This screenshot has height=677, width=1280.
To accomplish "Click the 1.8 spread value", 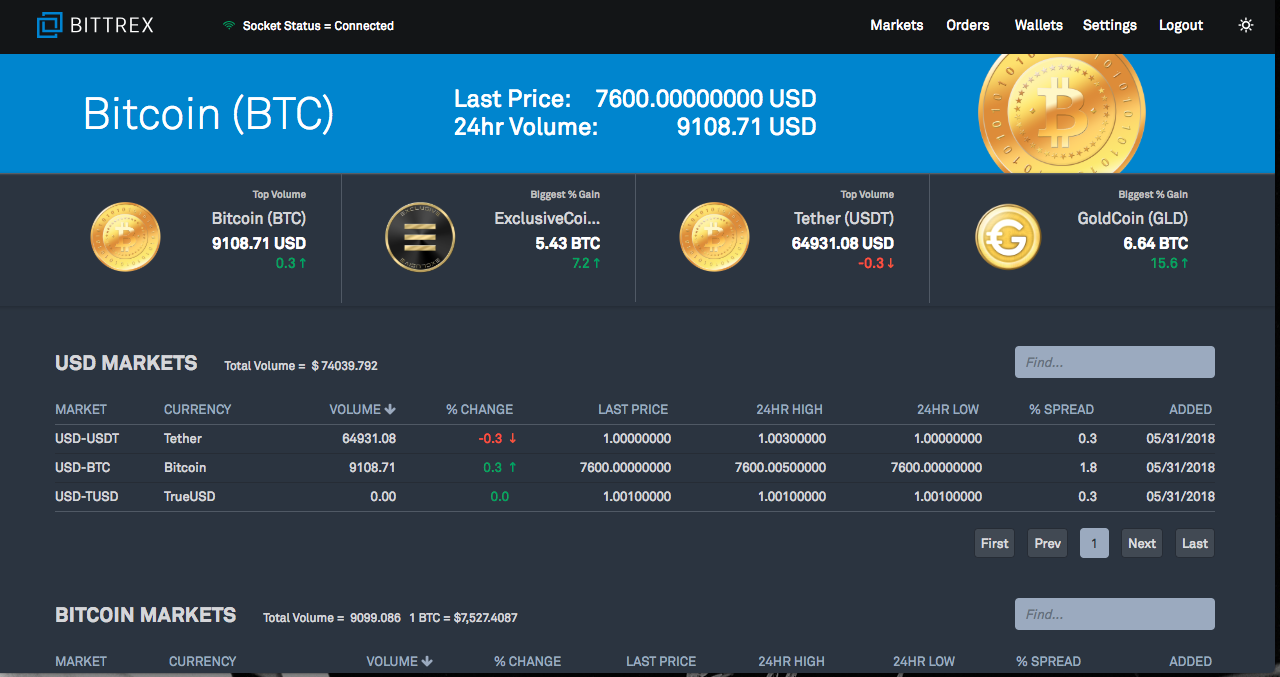I will (x=1088, y=467).
